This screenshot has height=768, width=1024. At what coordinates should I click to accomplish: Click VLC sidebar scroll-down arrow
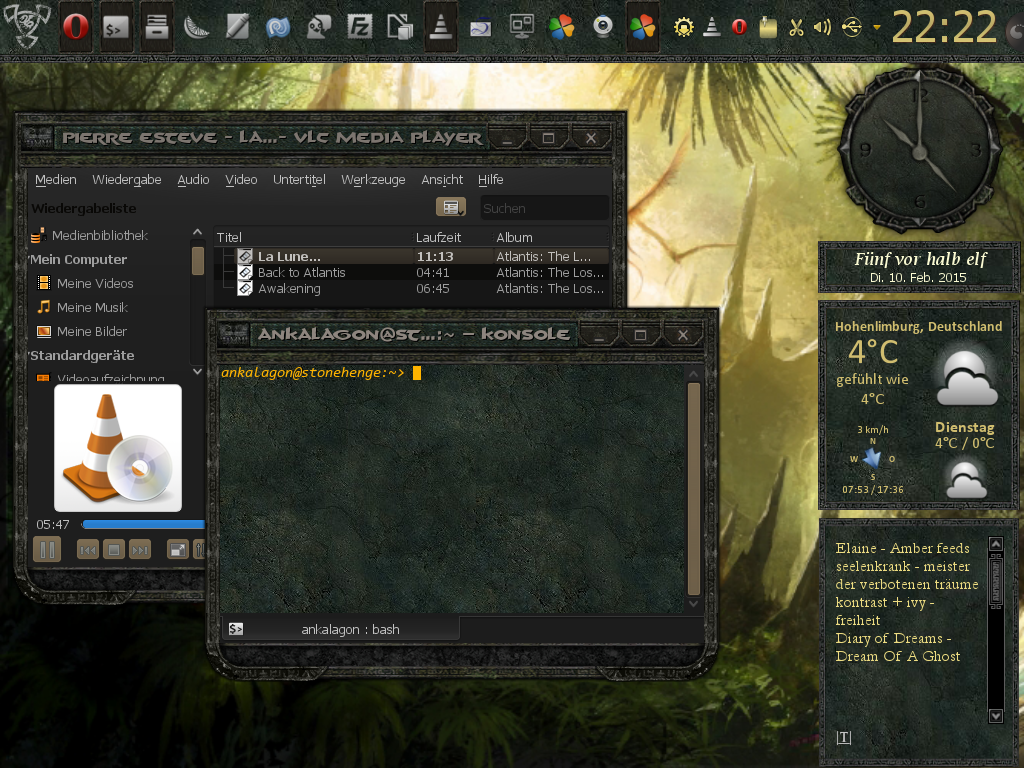click(x=197, y=371)
